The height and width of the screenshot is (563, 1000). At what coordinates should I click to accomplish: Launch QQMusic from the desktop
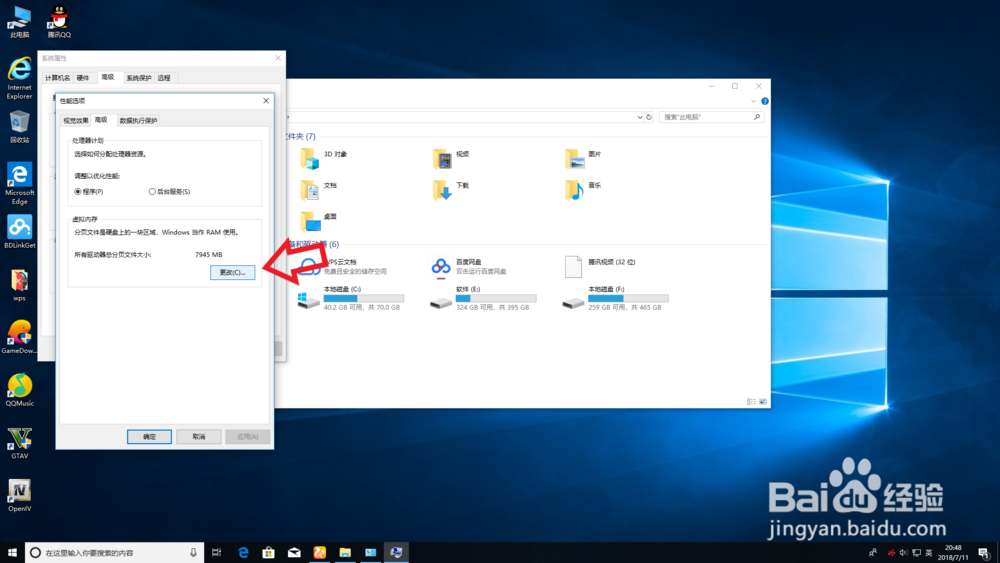coord(19,390)
